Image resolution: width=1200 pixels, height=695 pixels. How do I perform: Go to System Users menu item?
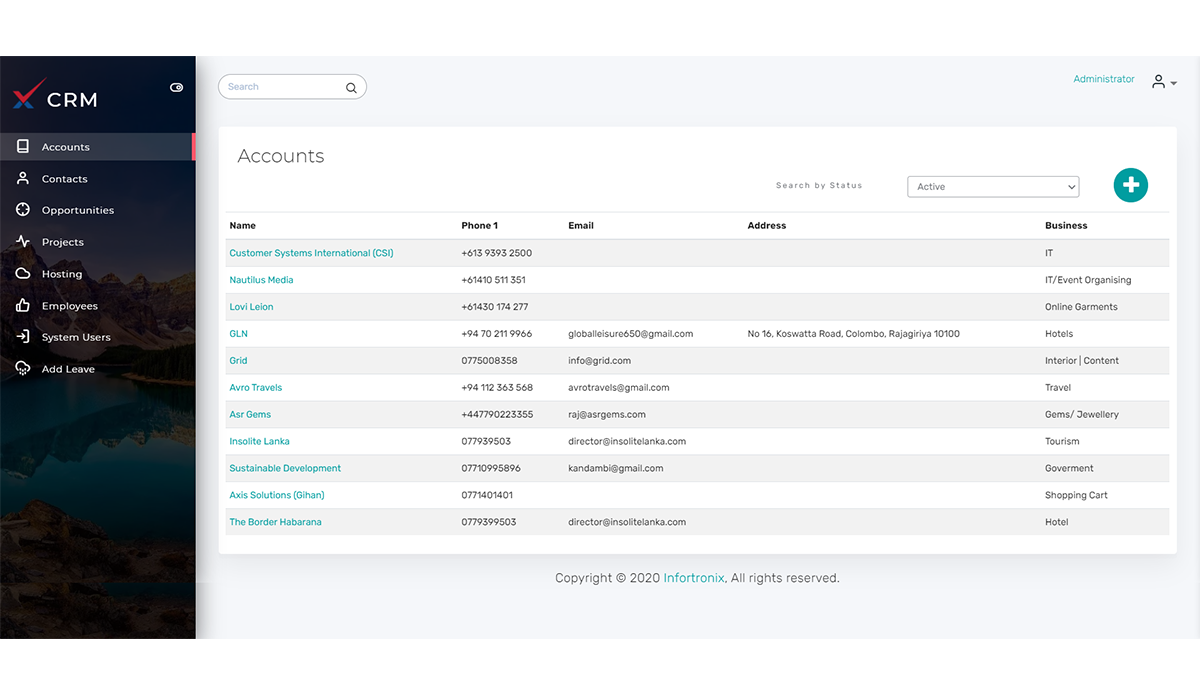point(76,337)
